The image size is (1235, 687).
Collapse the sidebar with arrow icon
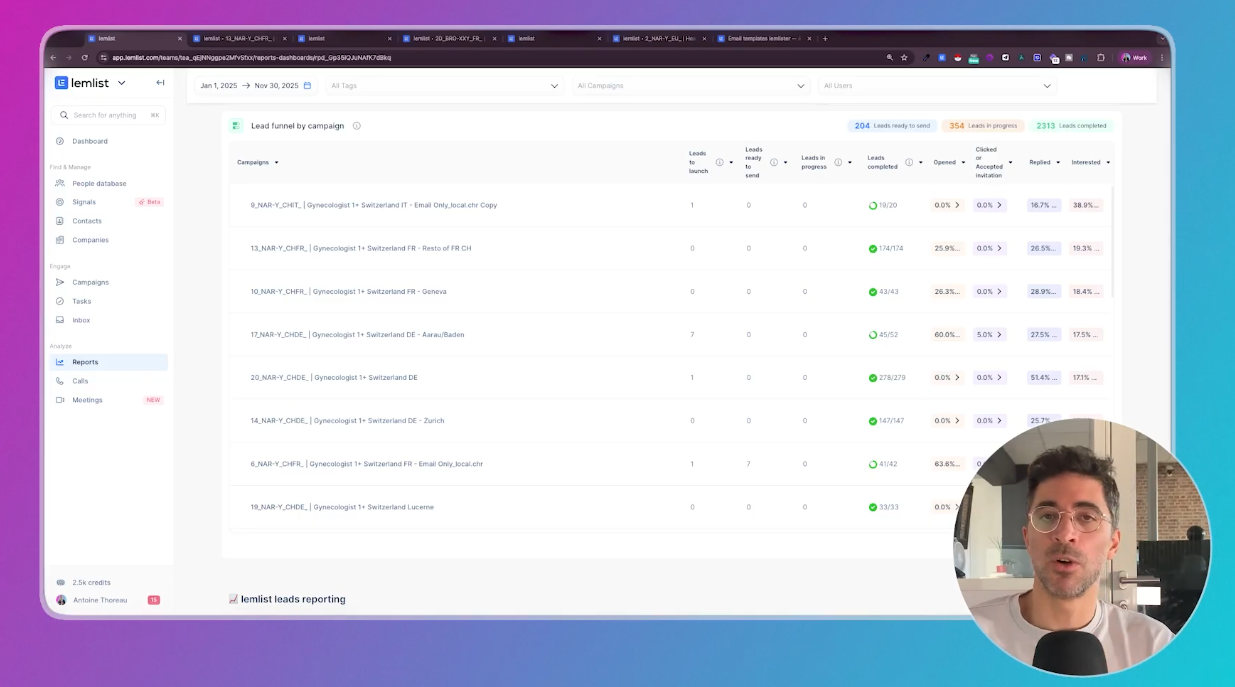pos(160,83)
